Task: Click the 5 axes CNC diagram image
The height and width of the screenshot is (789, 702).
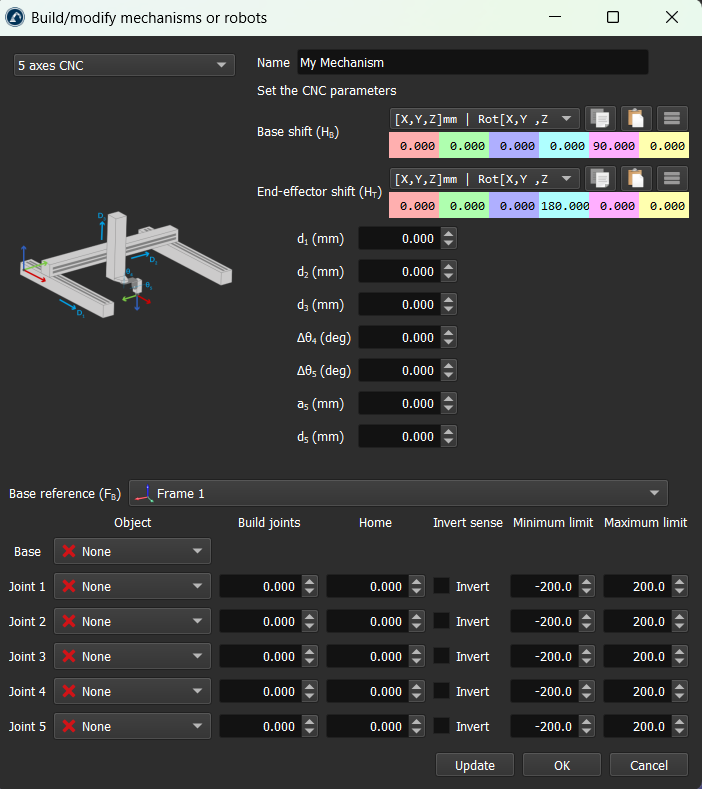Action: (x=125, y=265)
